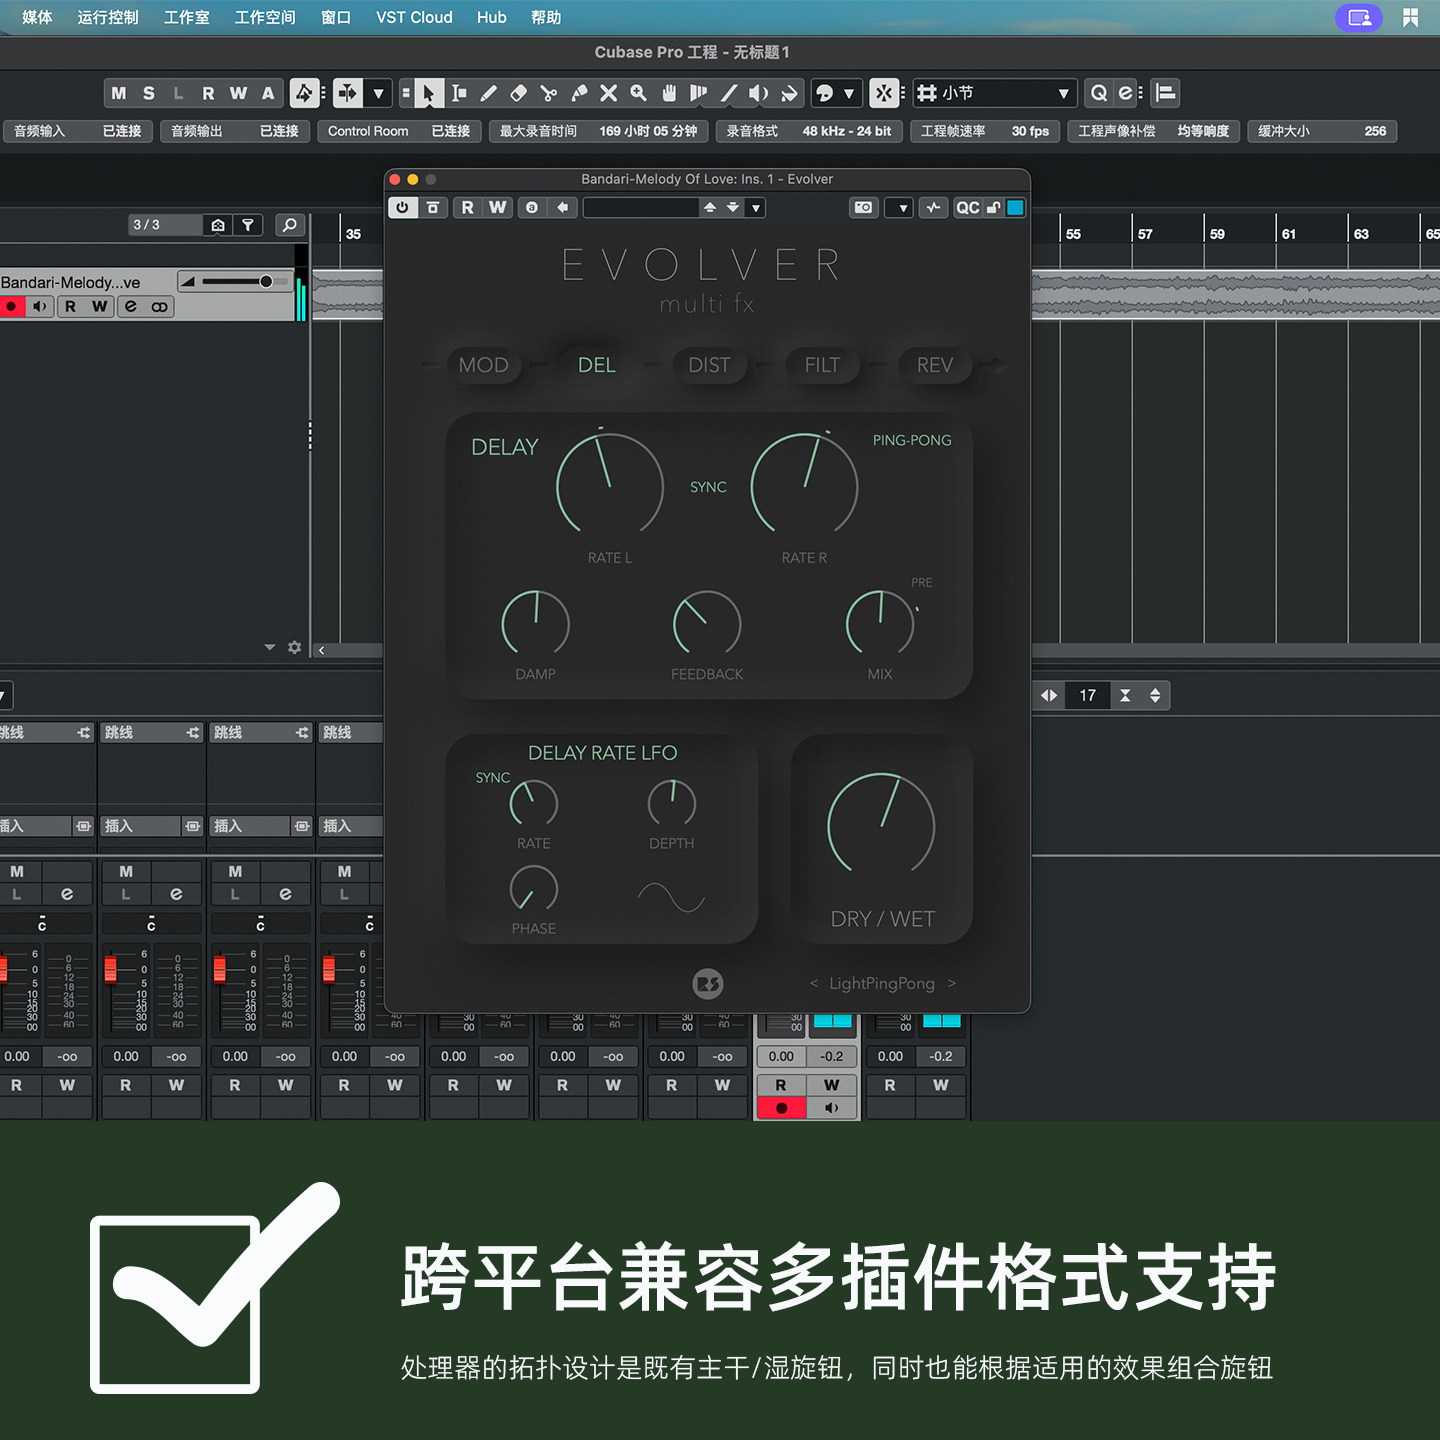
Task: Switch A/B setting in plugin header
Action: click(x=532, y=207)
